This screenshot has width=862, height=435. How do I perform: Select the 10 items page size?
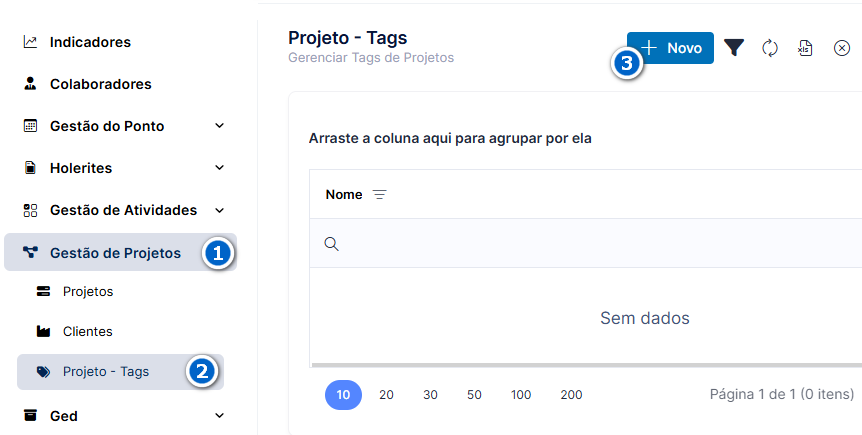pyautogui.click(x=343, y=395)
